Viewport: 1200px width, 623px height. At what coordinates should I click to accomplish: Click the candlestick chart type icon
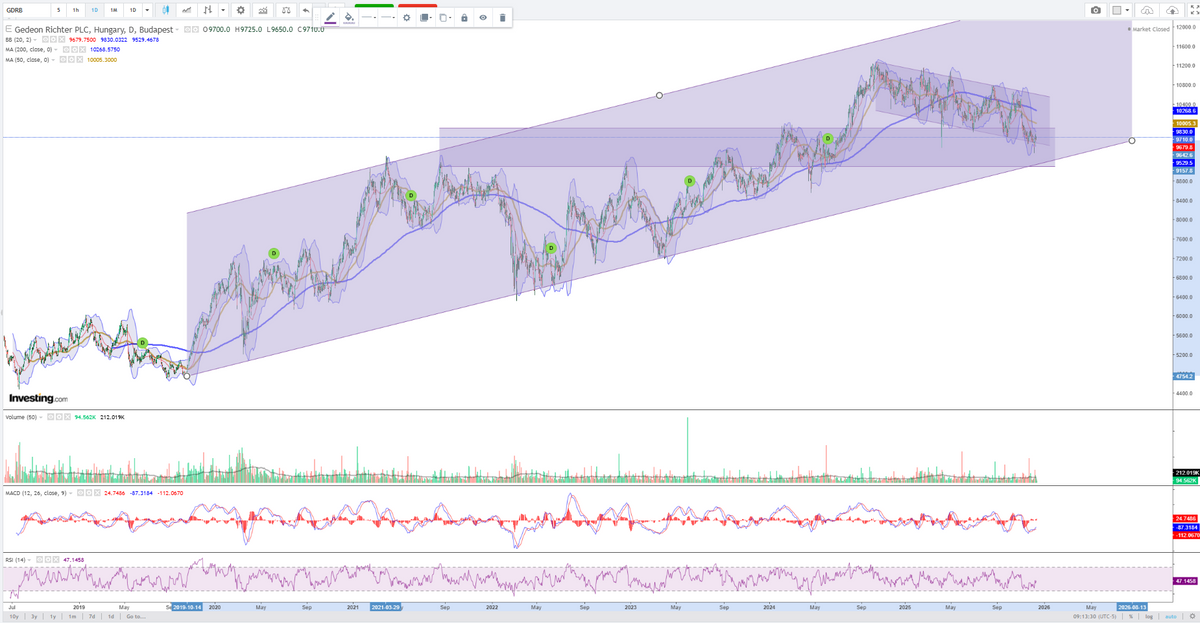click(x=166, y=10)
